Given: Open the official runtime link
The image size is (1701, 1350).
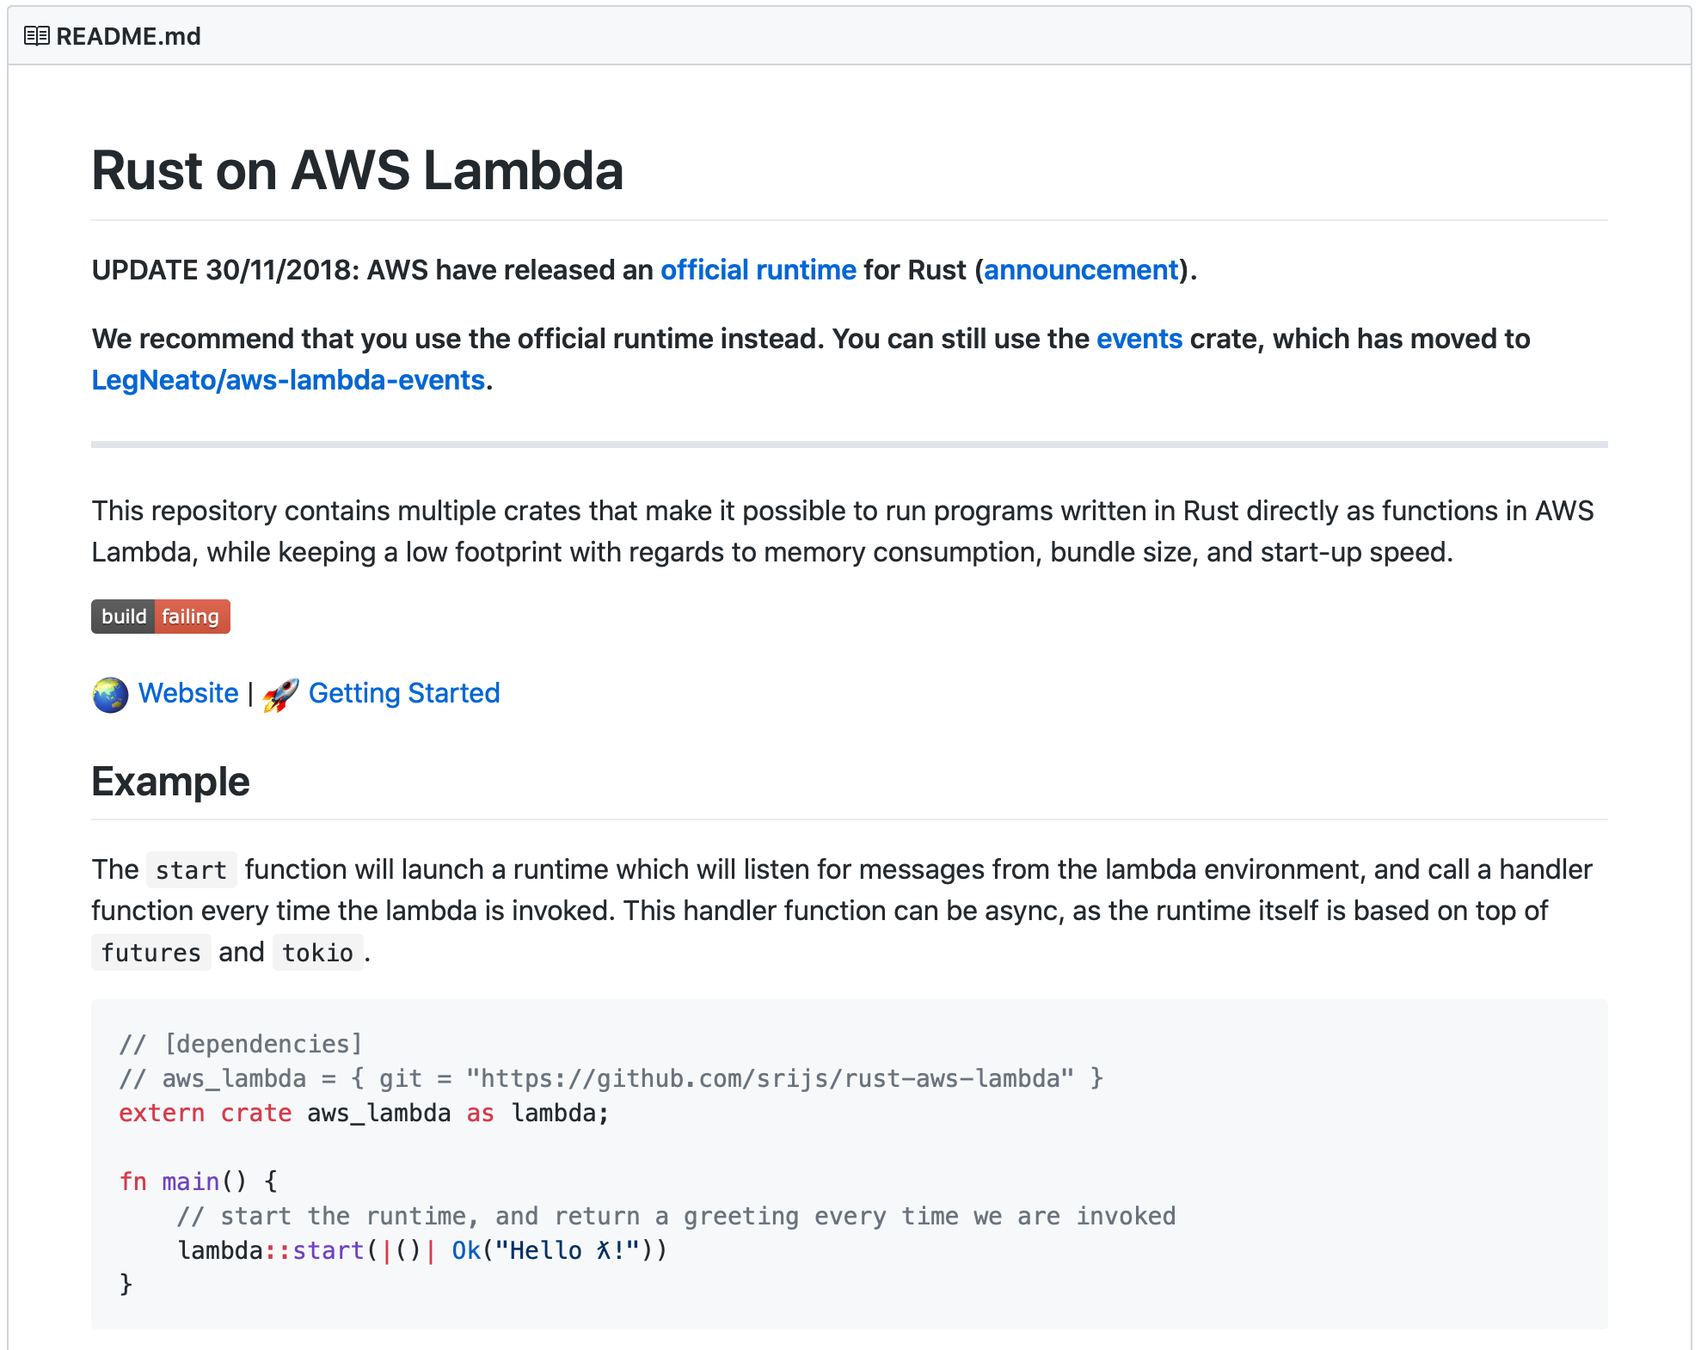Looking at the screenshot, I should [758, 270].
